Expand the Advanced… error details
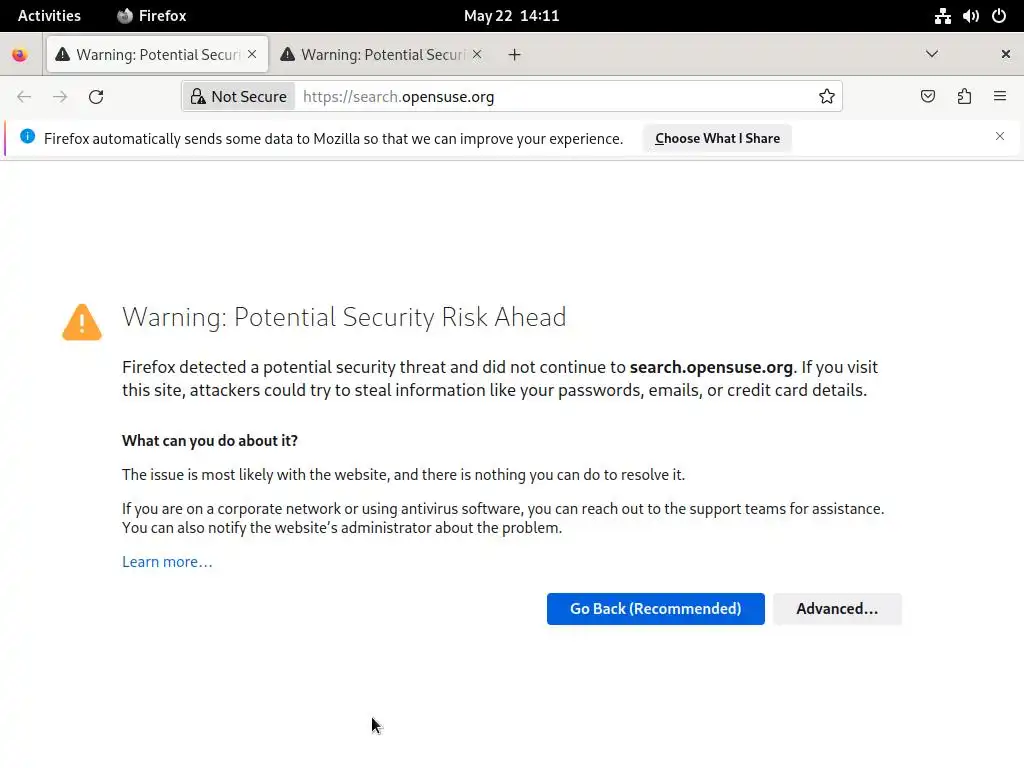 [837, 609]
